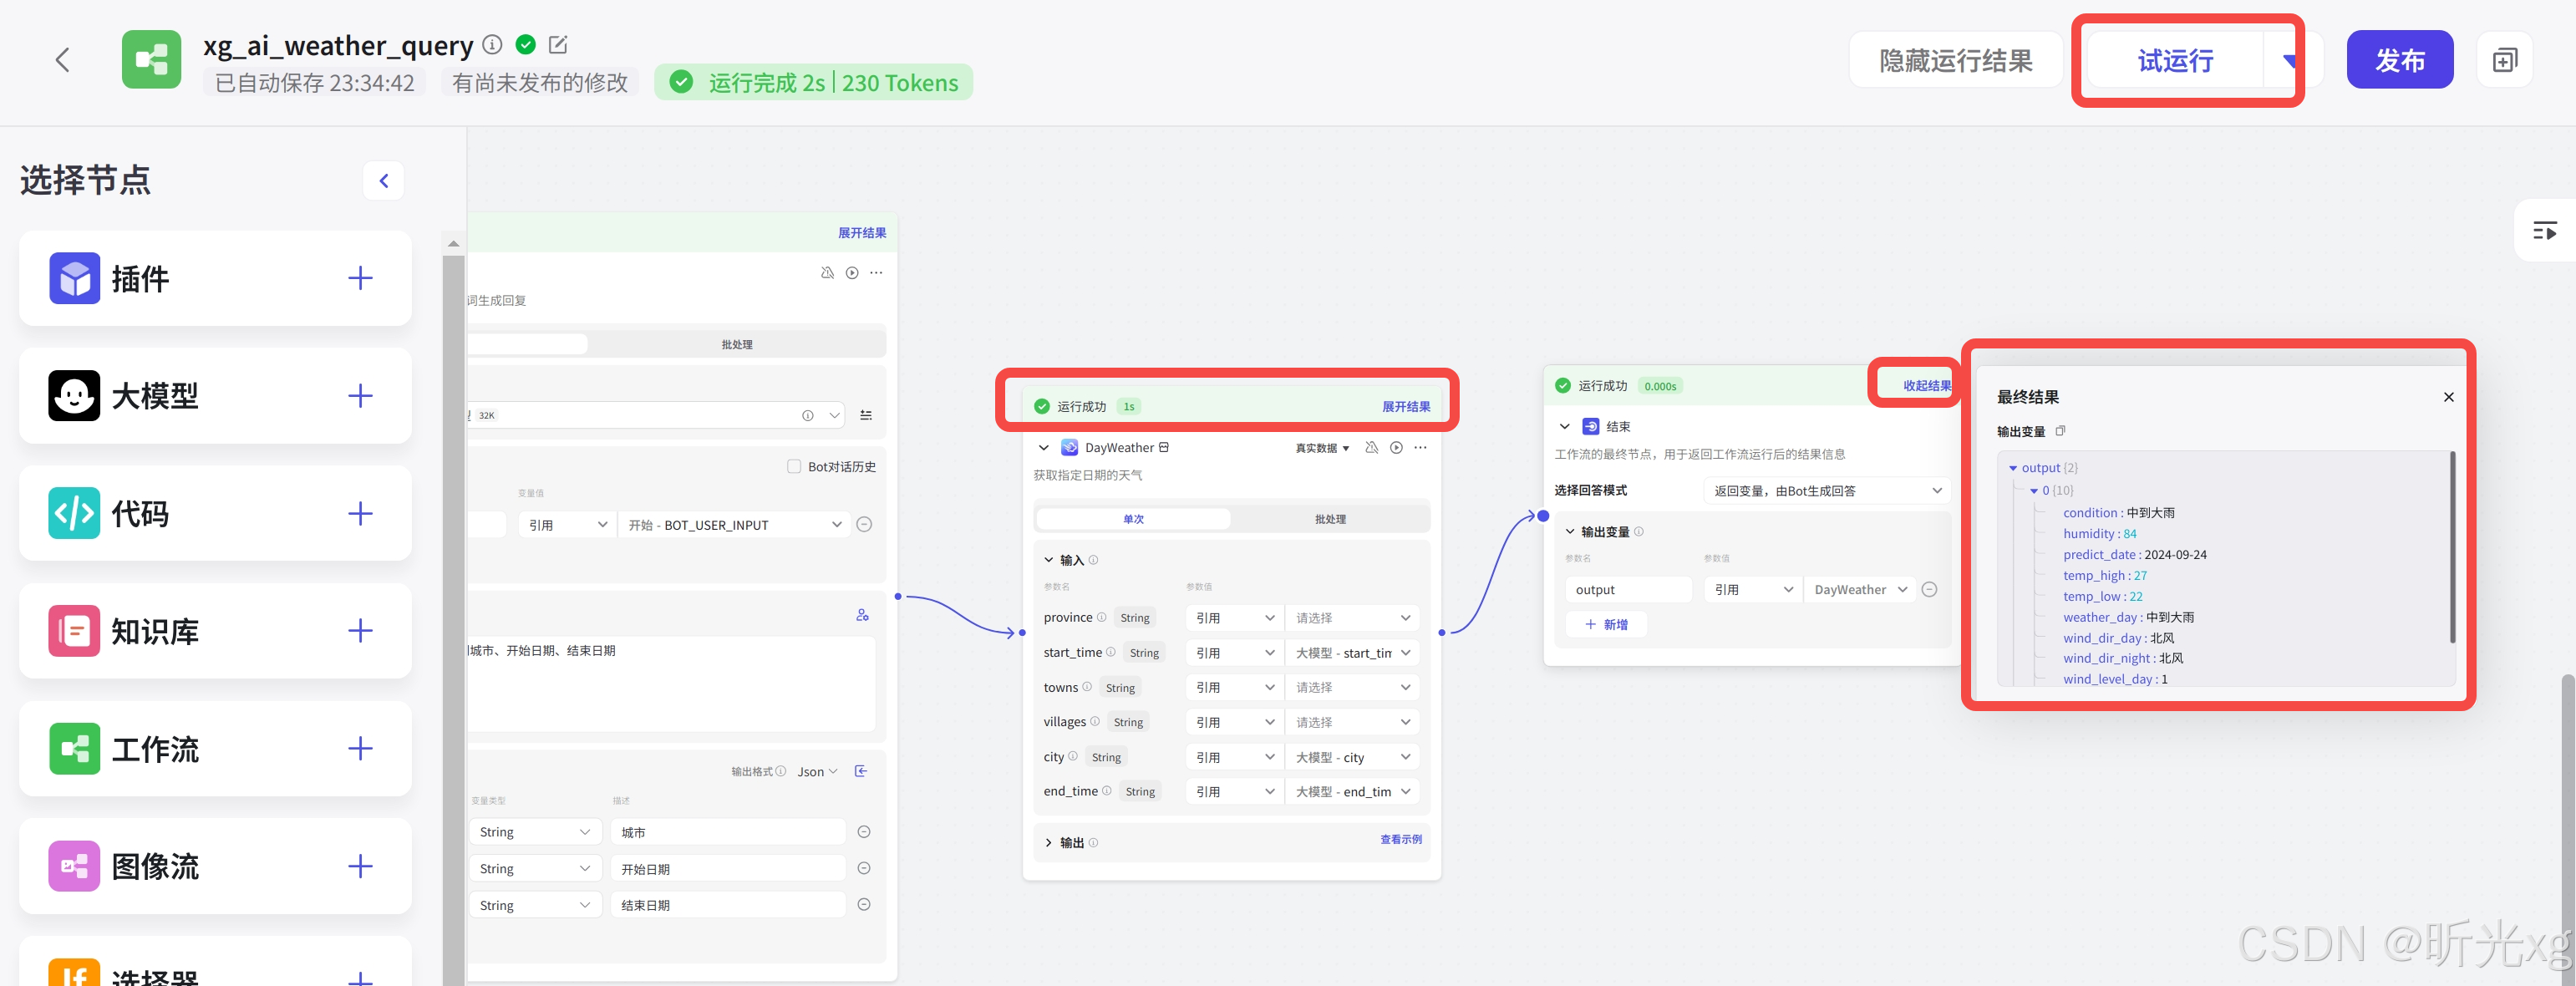Collapse the output tree in 最终结果
Viewport: 2576px width, 986px height.
[x=2013, y=468]
